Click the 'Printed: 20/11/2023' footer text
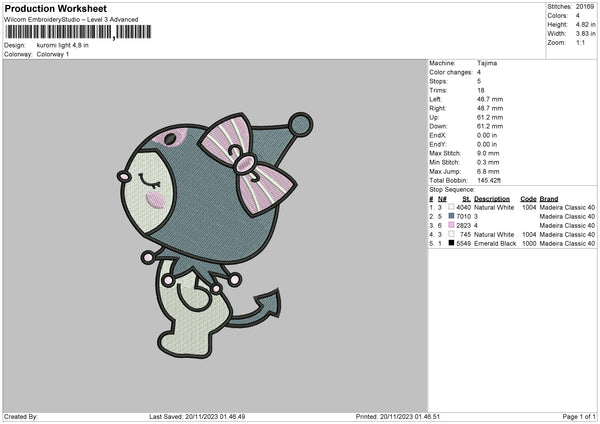Screen dimensions: 600x424 398,417
